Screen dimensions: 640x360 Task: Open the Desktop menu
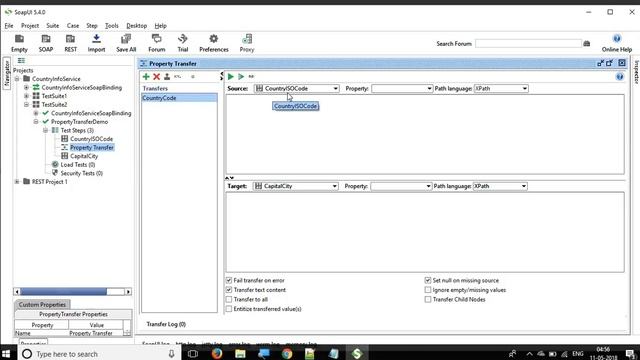(136, 26)
